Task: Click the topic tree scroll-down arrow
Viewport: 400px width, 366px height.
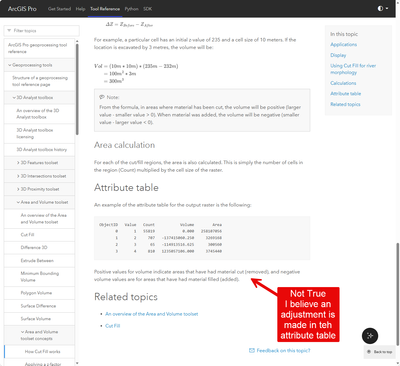Action: point(77,363)
